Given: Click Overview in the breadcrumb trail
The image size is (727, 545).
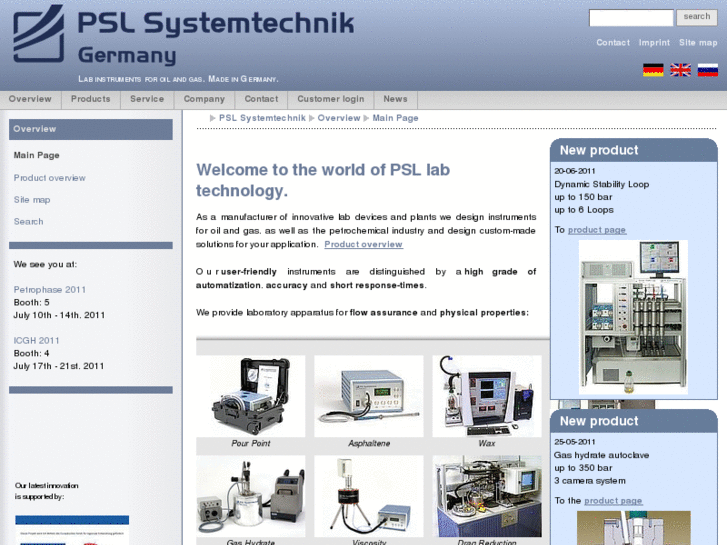Looking at the screenshot, I should [x=338, y=118].
